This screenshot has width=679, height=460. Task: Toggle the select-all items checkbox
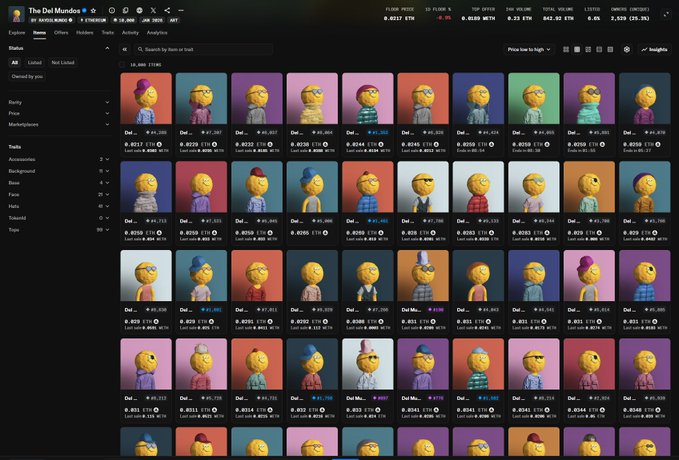point(122,65)
